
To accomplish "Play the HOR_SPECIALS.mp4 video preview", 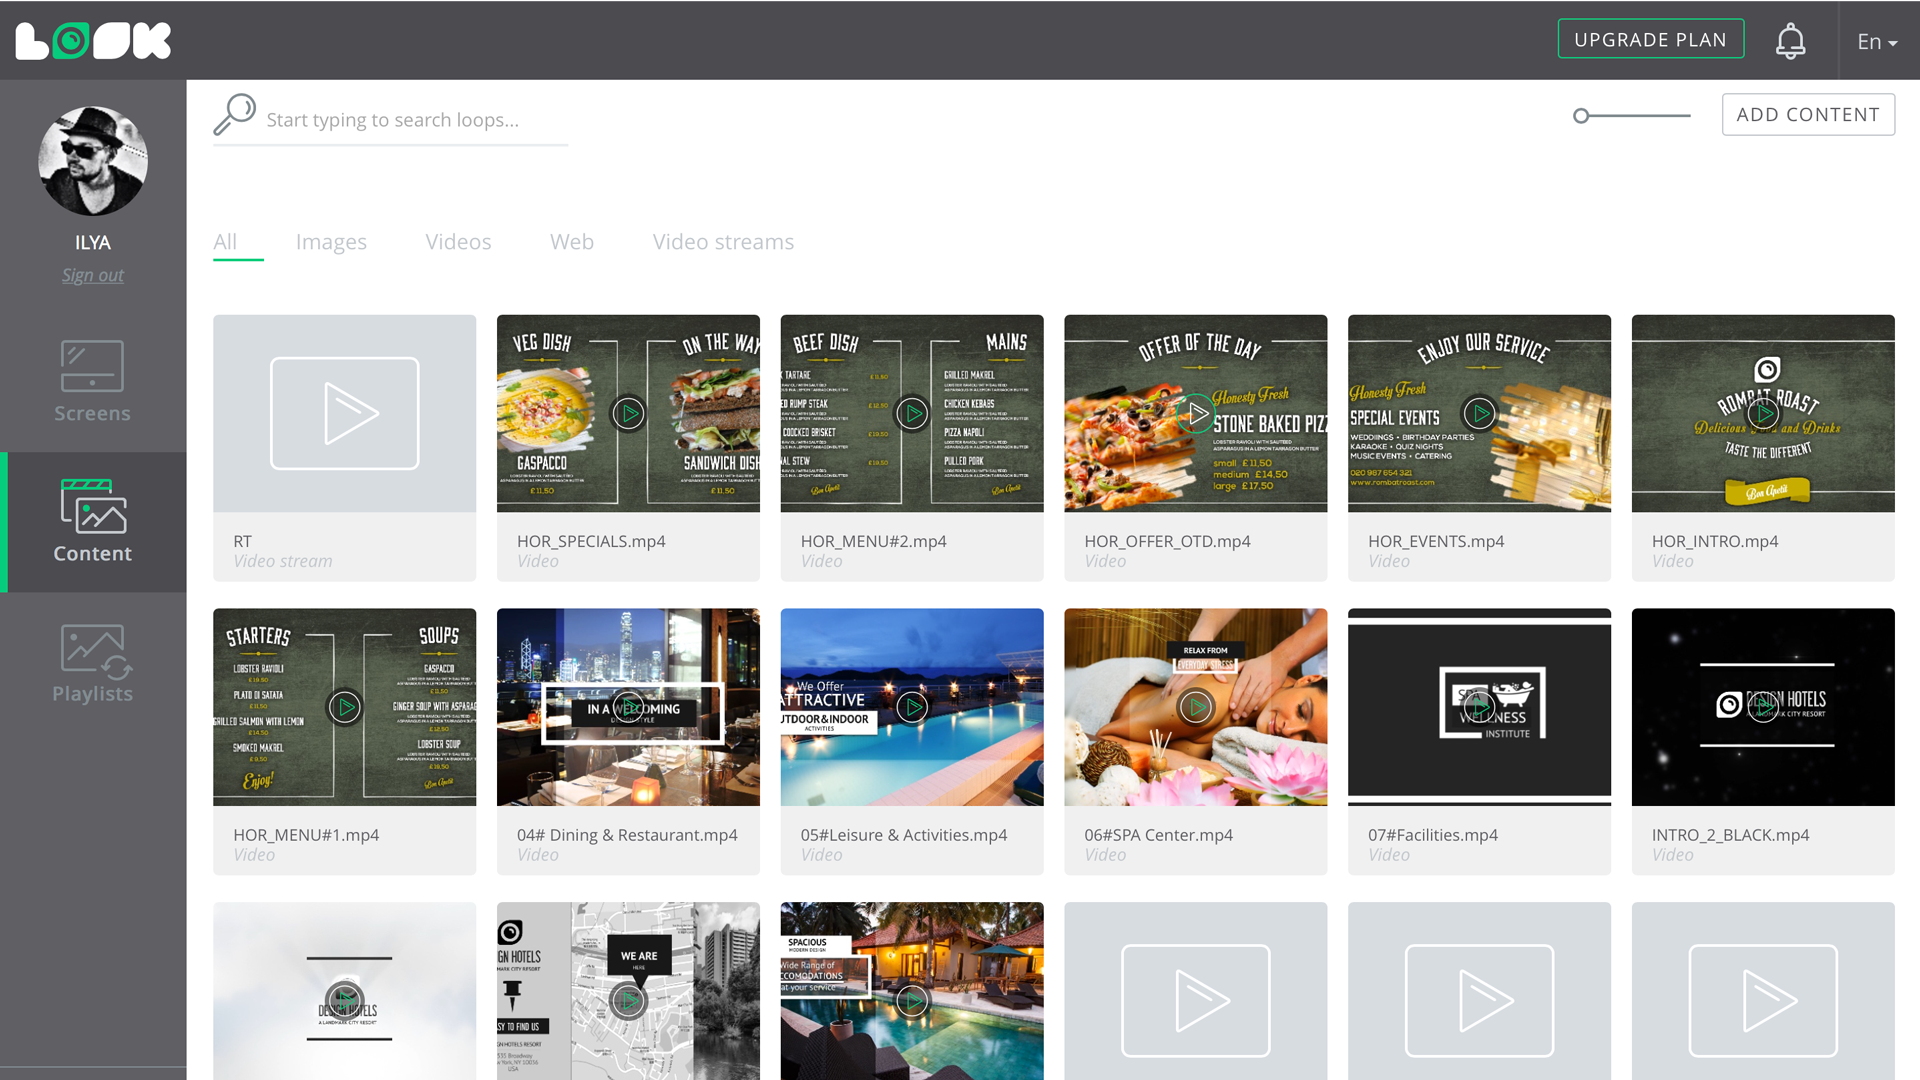I will point(628,413).
